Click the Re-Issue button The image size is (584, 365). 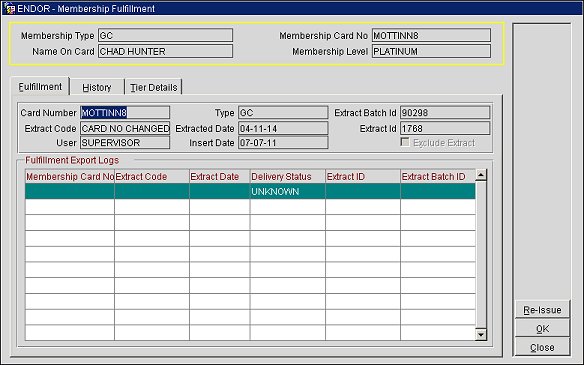(542, 310)
